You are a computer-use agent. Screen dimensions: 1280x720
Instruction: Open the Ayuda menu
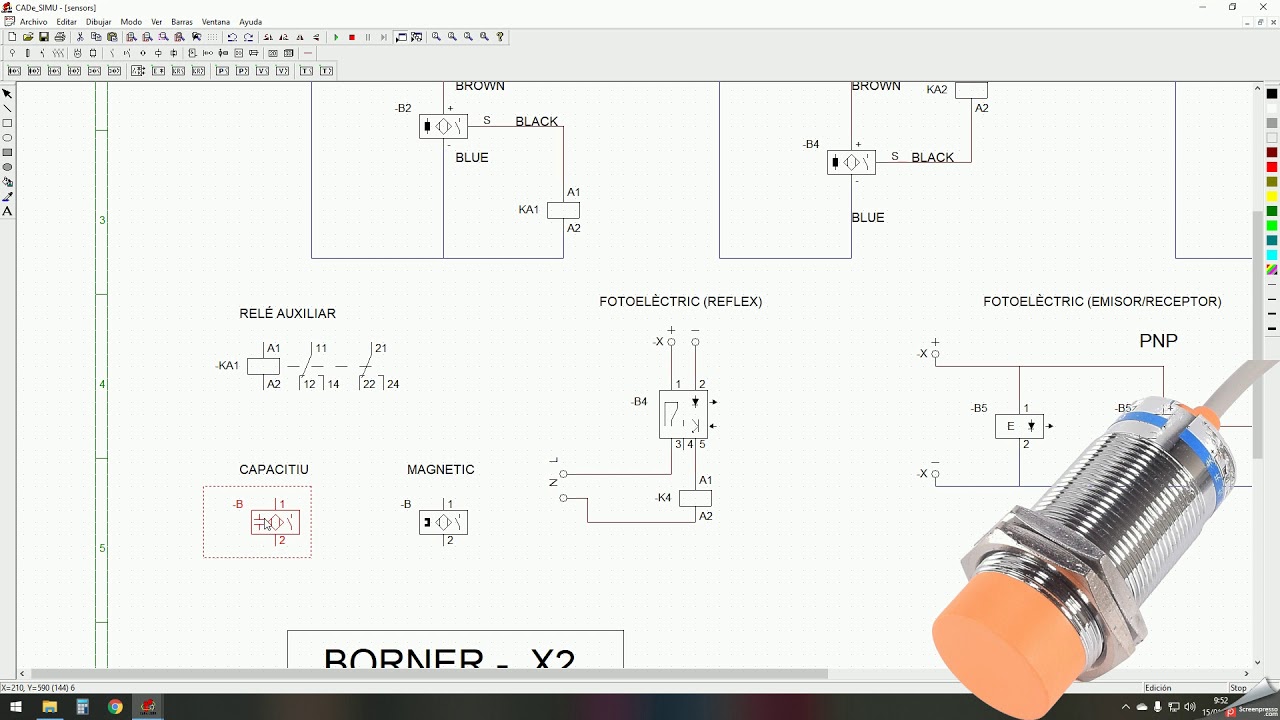[x=251, y=22]
